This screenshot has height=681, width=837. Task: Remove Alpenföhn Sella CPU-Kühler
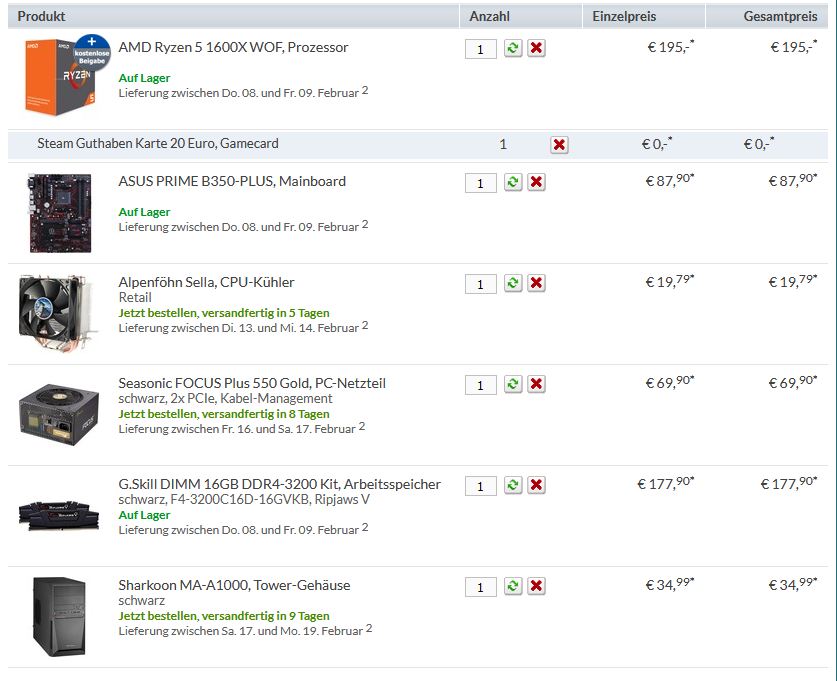[x=536, y=283]
